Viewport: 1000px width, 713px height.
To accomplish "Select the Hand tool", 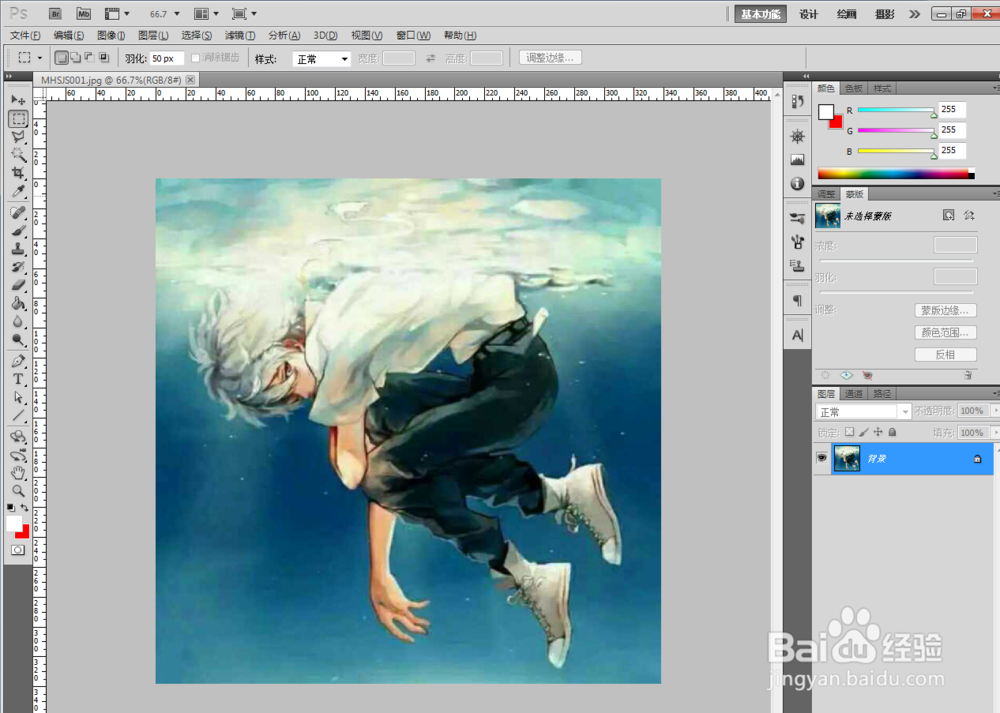I will (x=18, y=473).
